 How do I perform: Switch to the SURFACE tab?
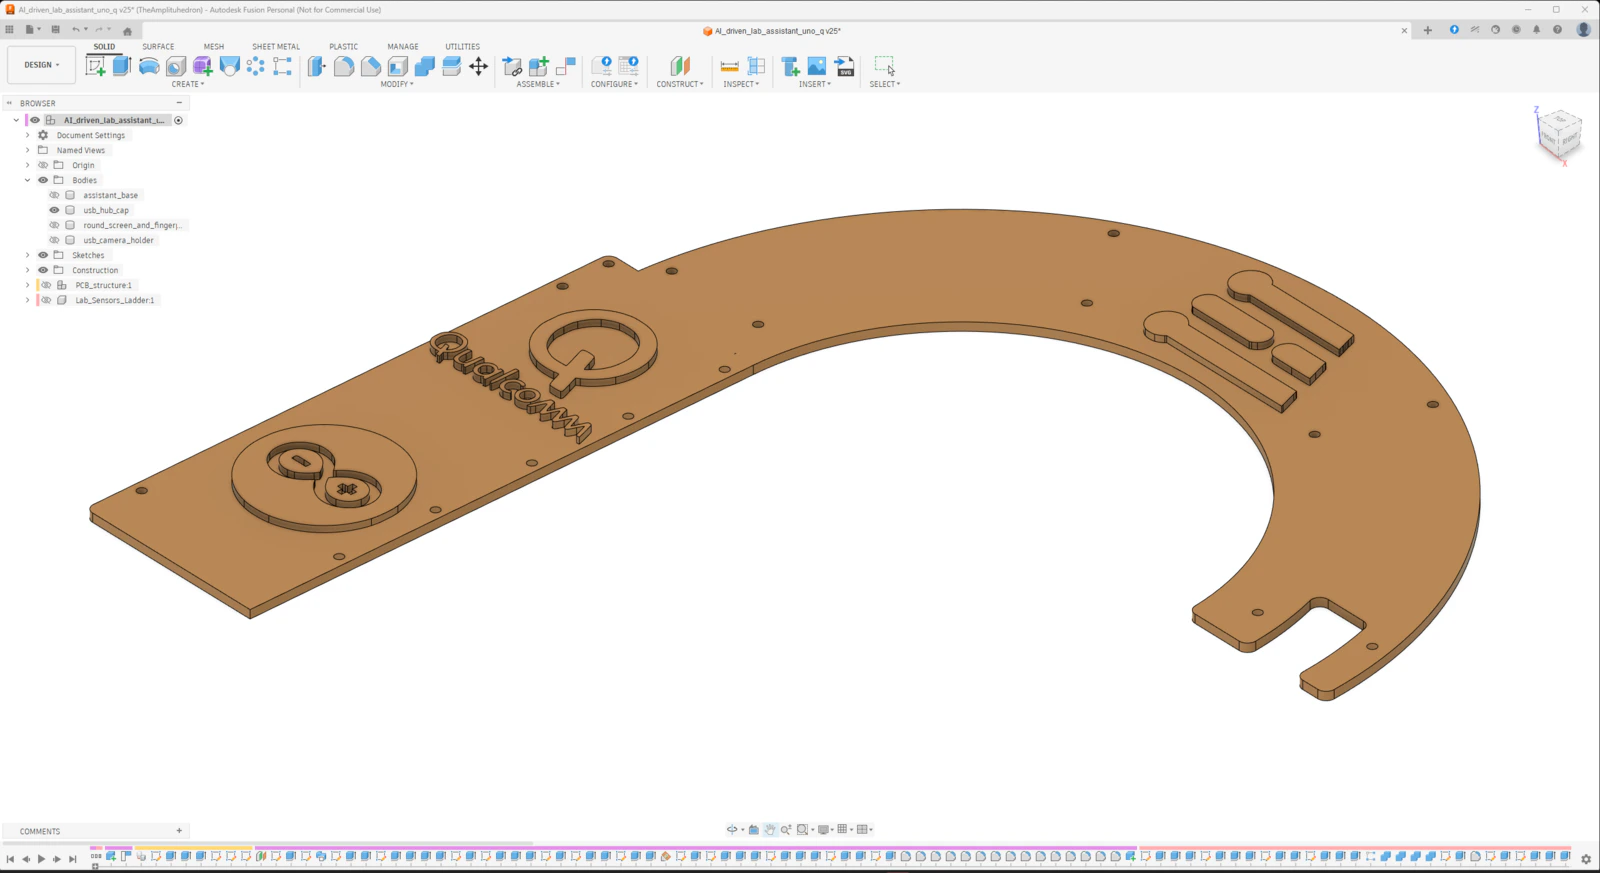[x=158, y=47]
